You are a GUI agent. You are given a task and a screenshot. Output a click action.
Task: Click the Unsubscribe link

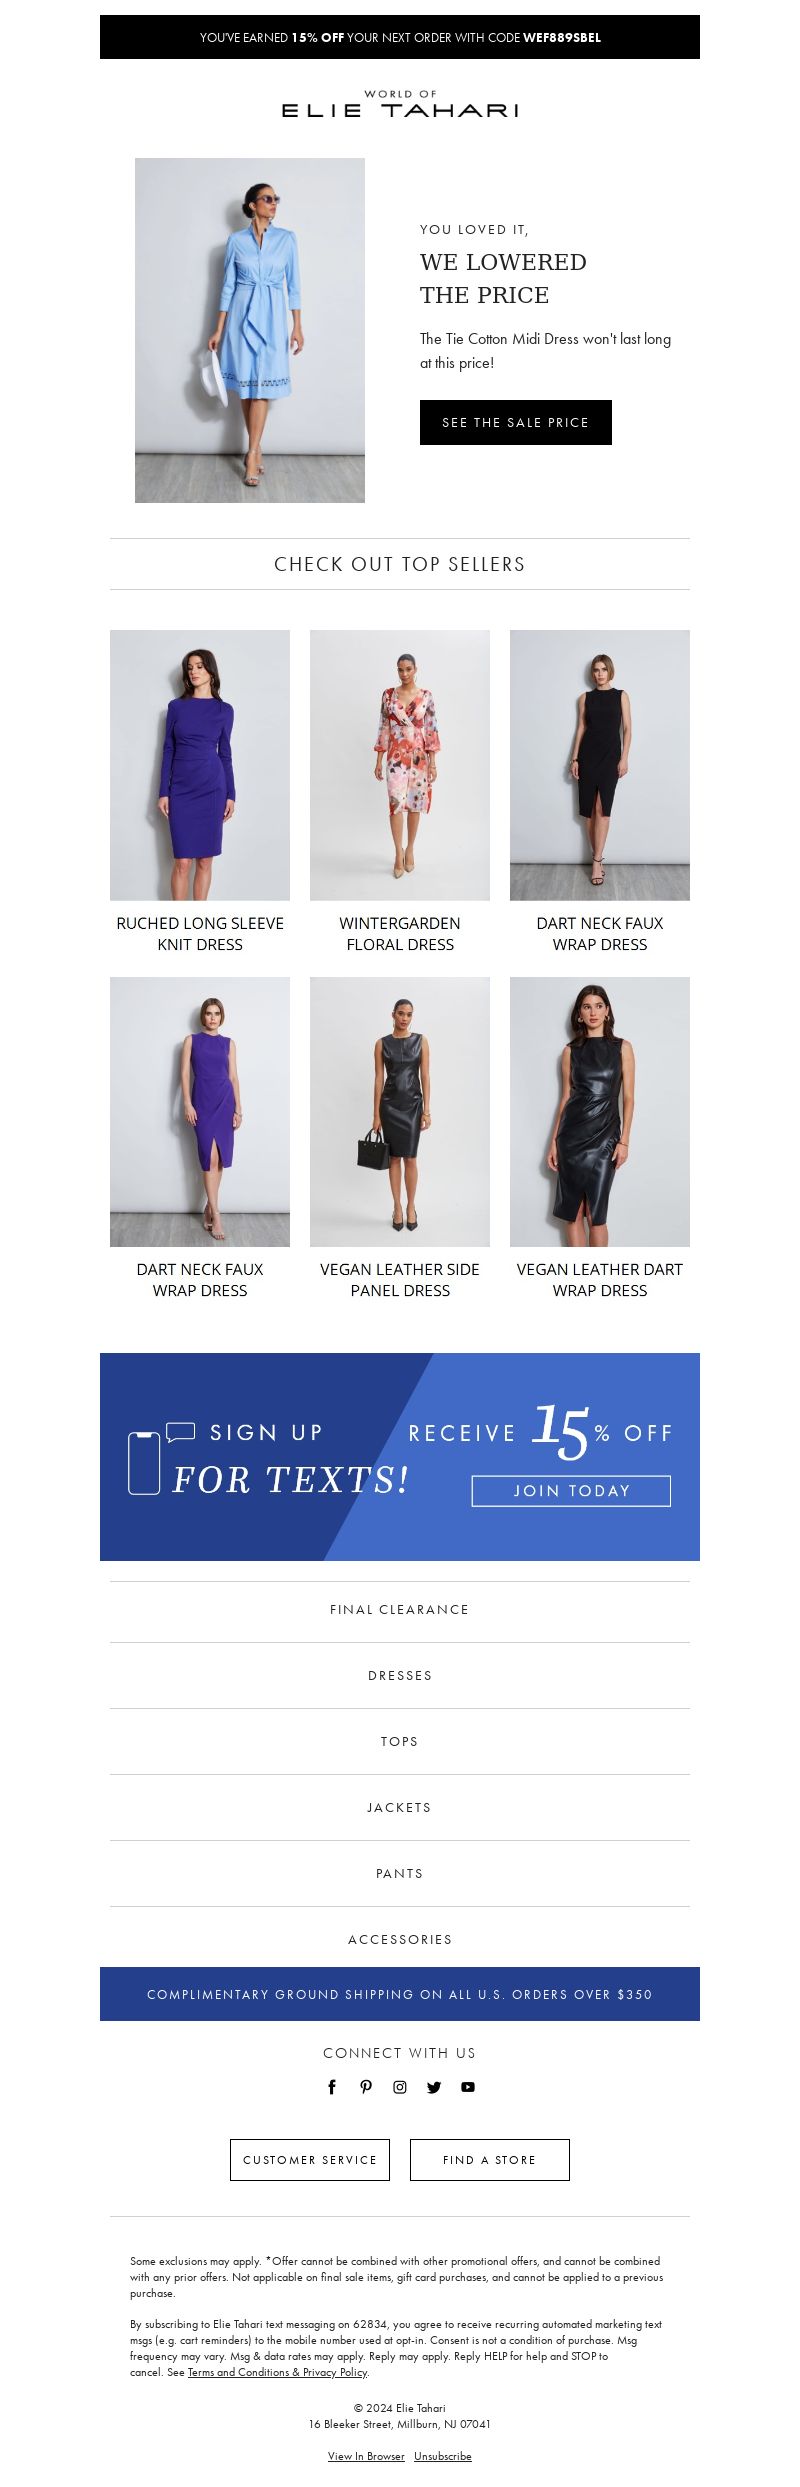pyautogui.click(x=443, y=2455)
